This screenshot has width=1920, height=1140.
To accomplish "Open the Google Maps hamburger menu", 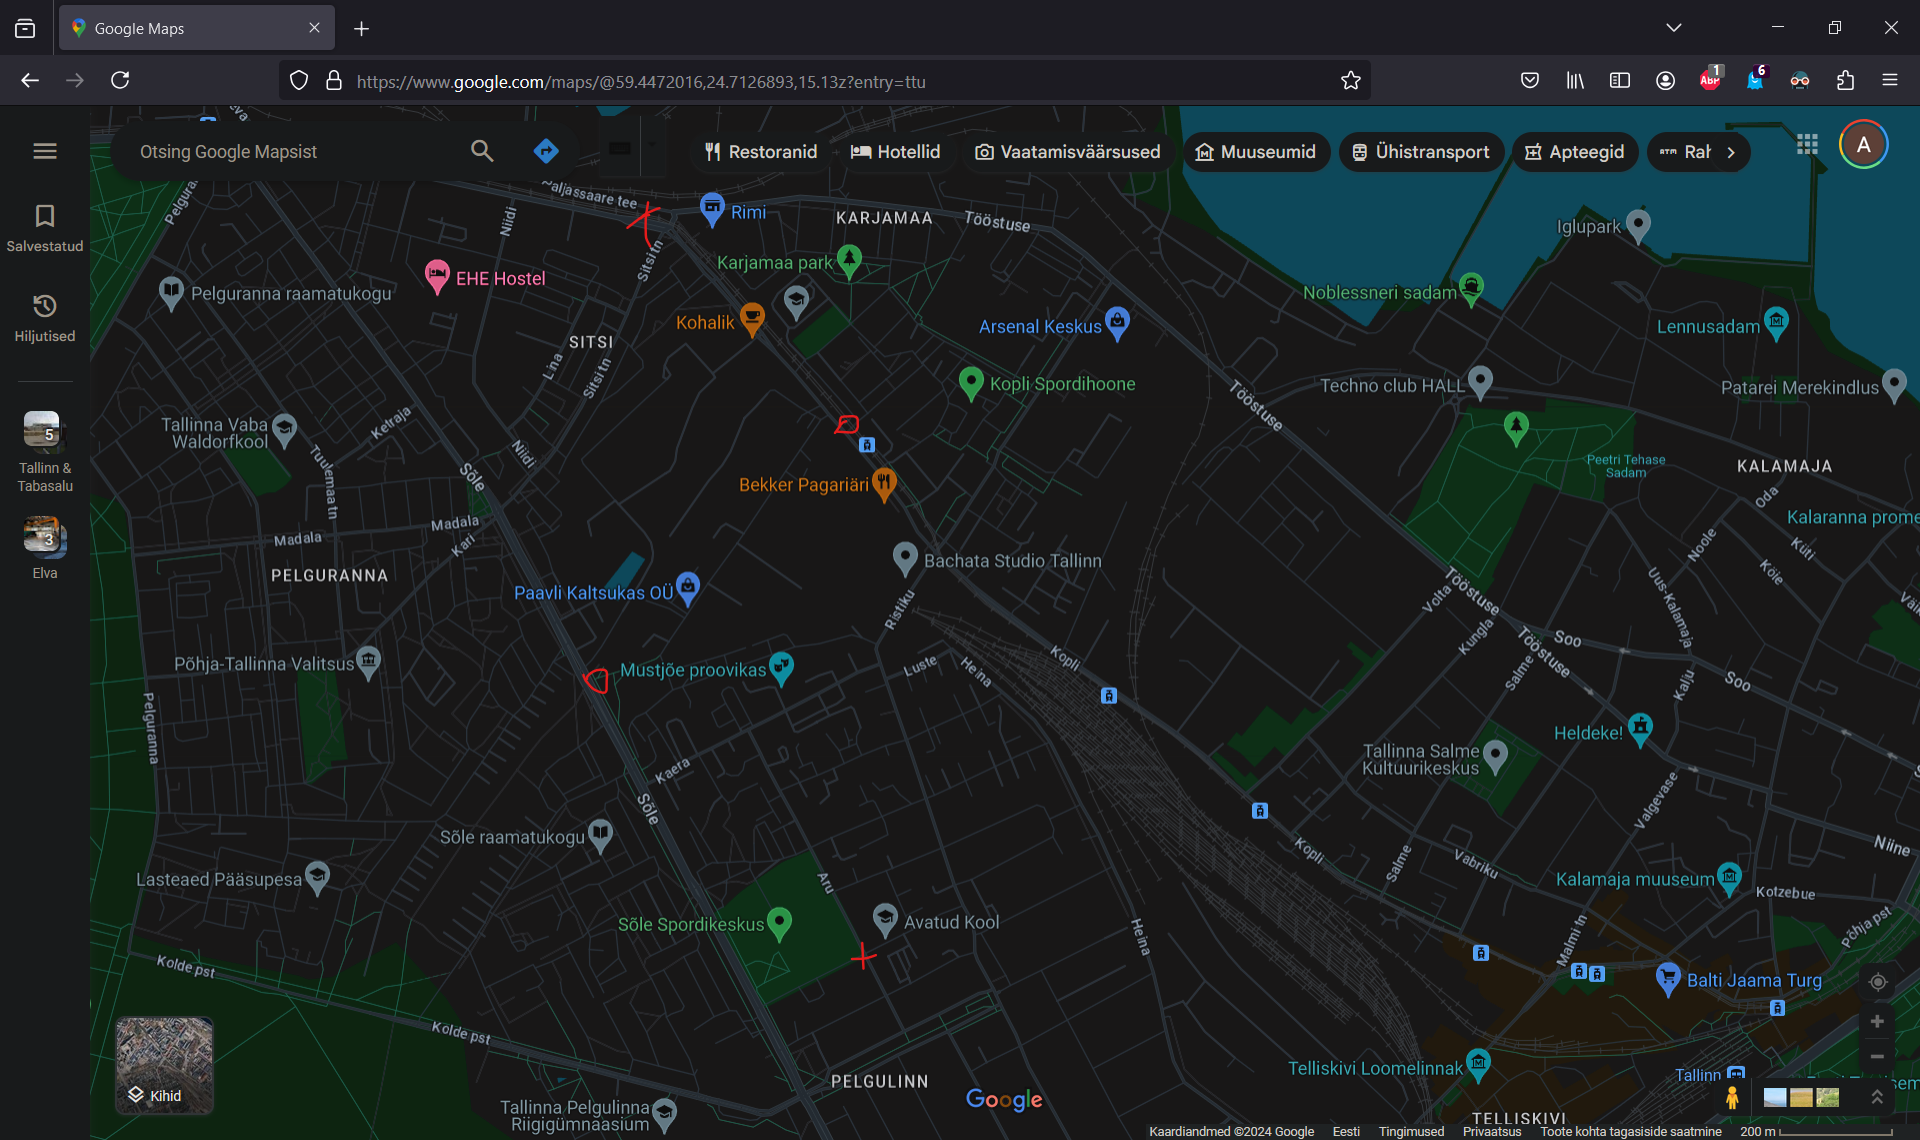I will coord(45,151).
